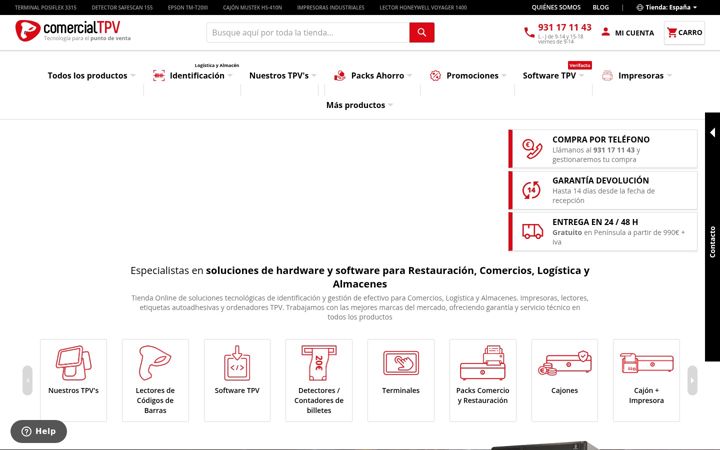The width and height of the screenshot is (720, 450).
Task: Click the Identificación barcode scanner icon
Action: click(159, 76)
